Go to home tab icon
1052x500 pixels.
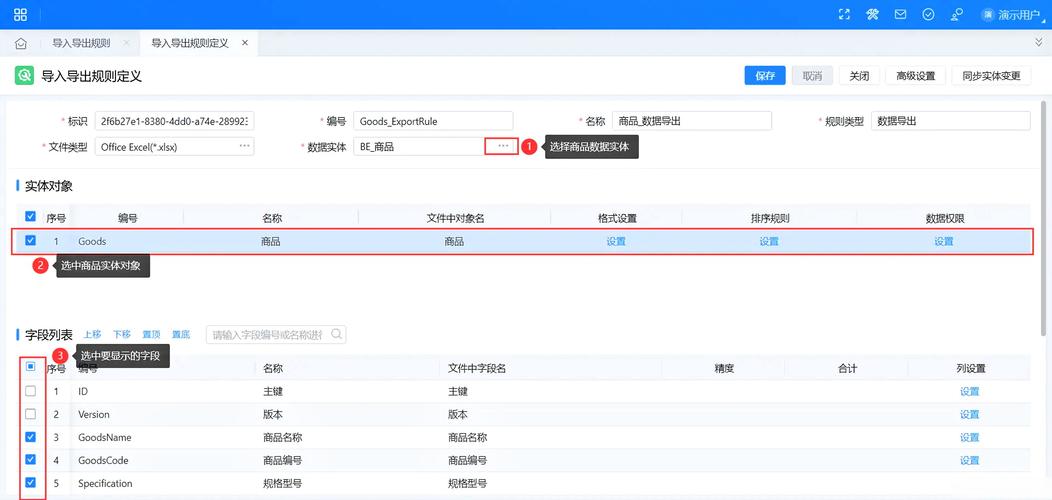(x=21, y=44)
